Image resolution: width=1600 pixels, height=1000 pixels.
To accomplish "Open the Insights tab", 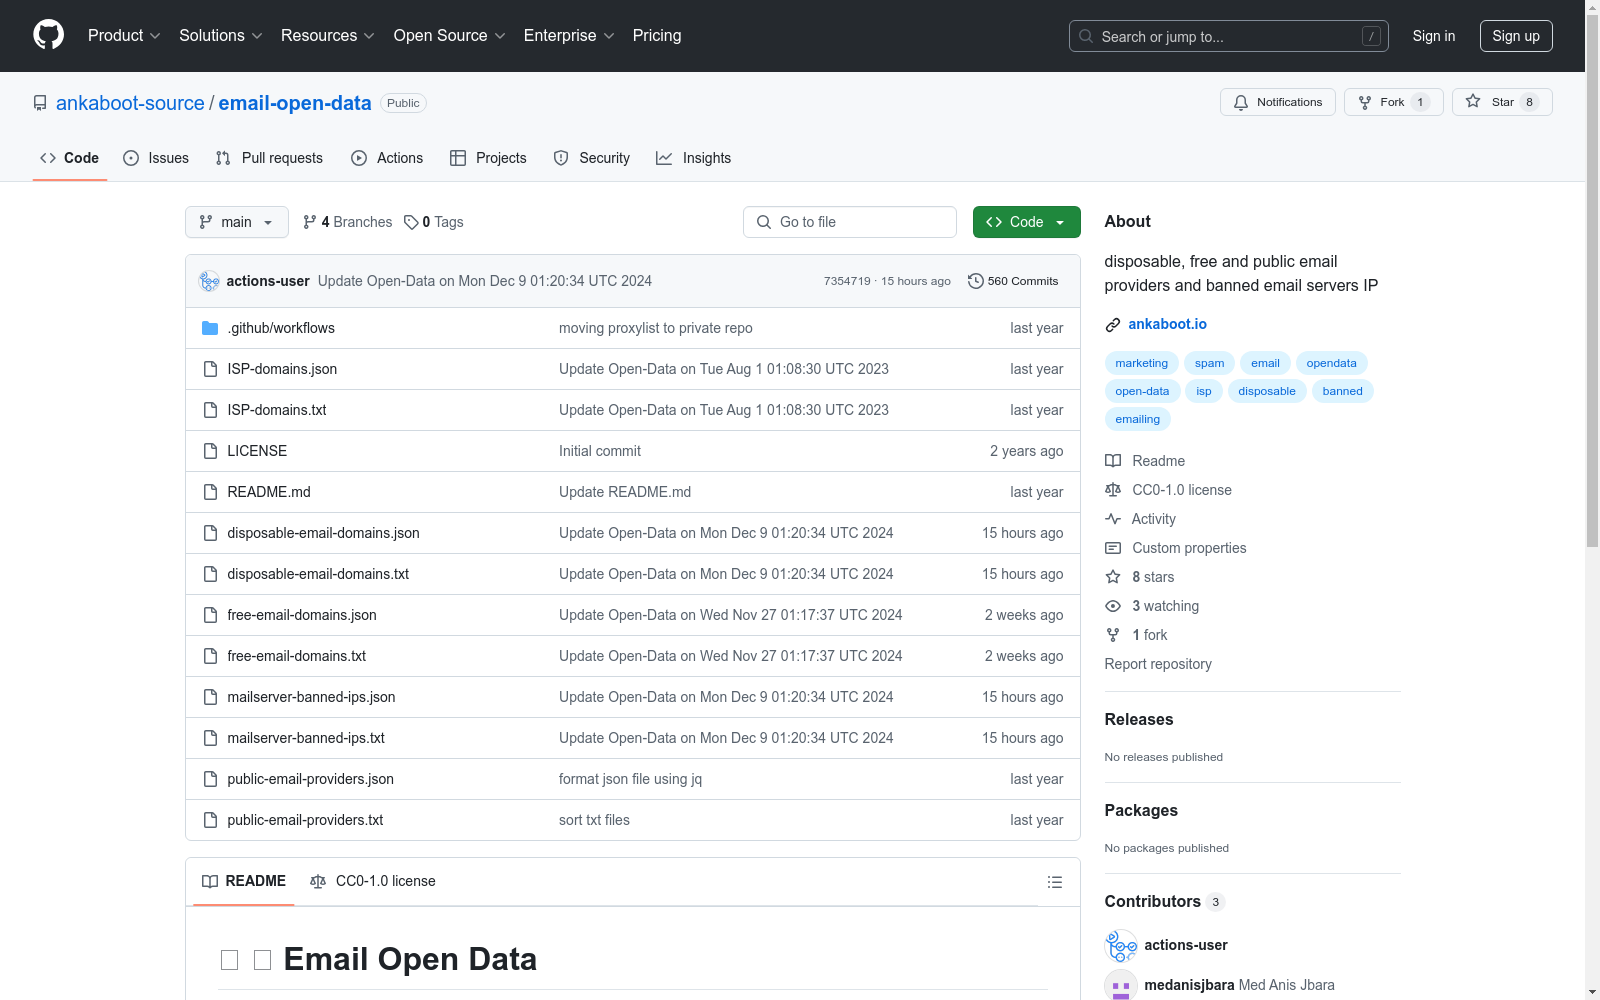I will point(694,158).
